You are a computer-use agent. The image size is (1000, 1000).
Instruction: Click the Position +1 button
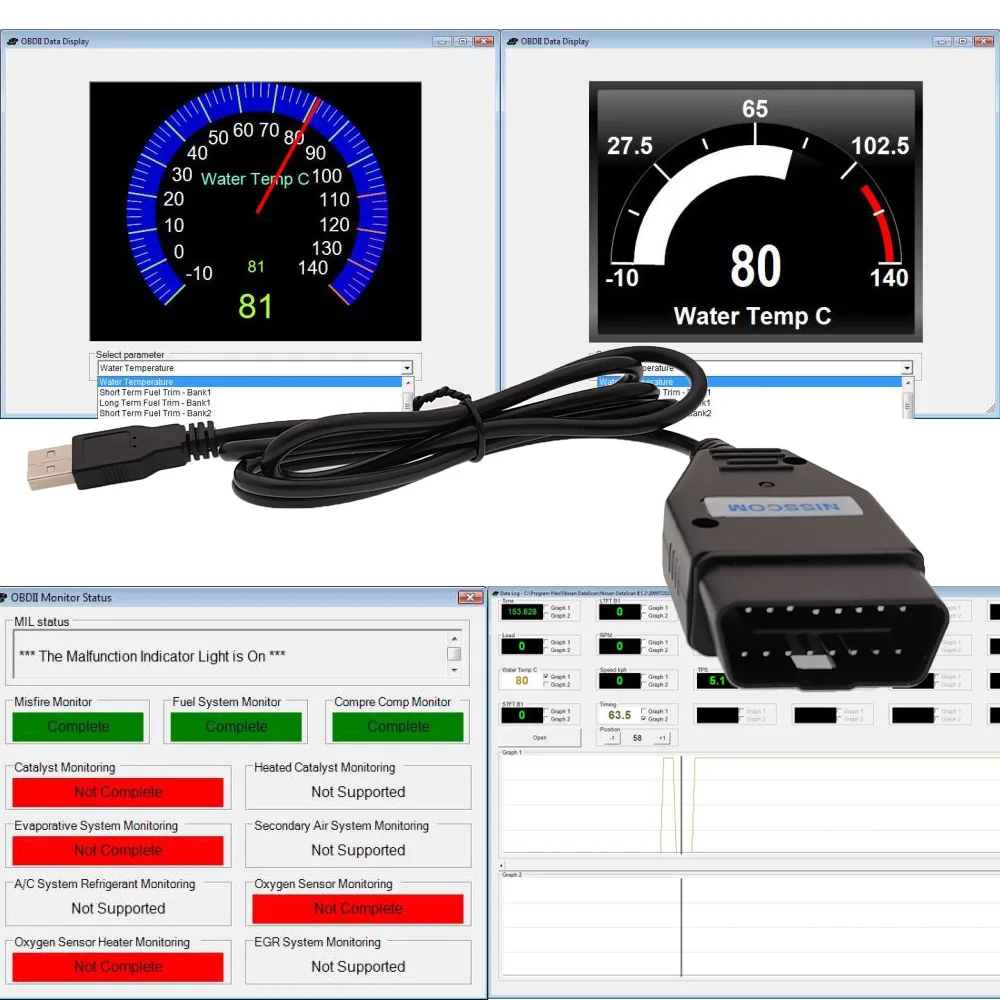[x=662, y=738]
